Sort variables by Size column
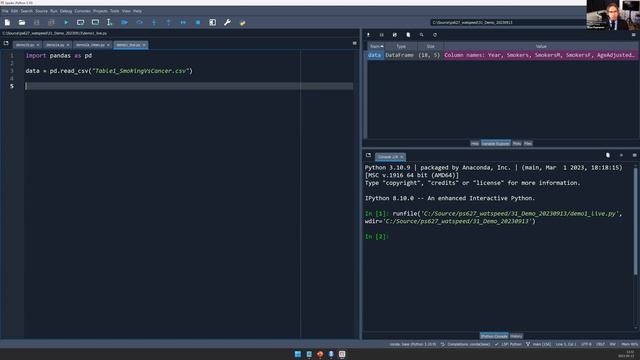The height and width of the screenshot is (360, 640). [431, 47]
